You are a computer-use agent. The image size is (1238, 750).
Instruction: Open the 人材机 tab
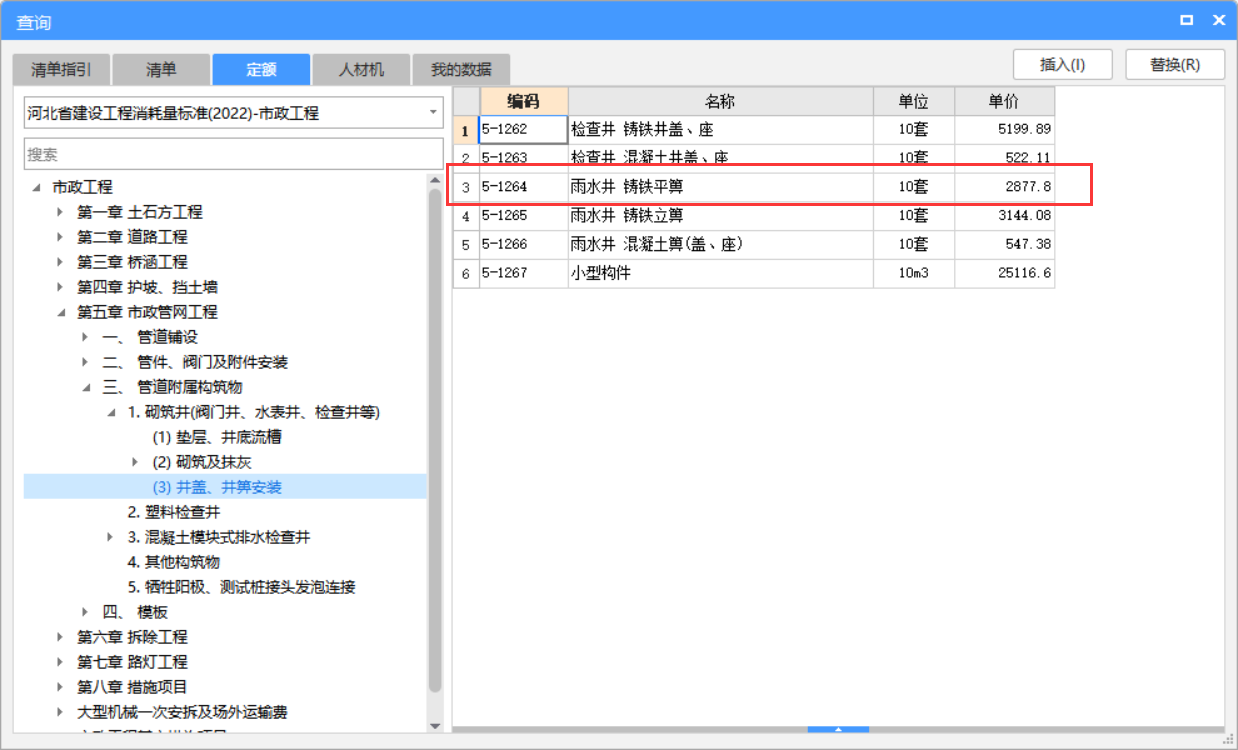[x=361, y=70]
